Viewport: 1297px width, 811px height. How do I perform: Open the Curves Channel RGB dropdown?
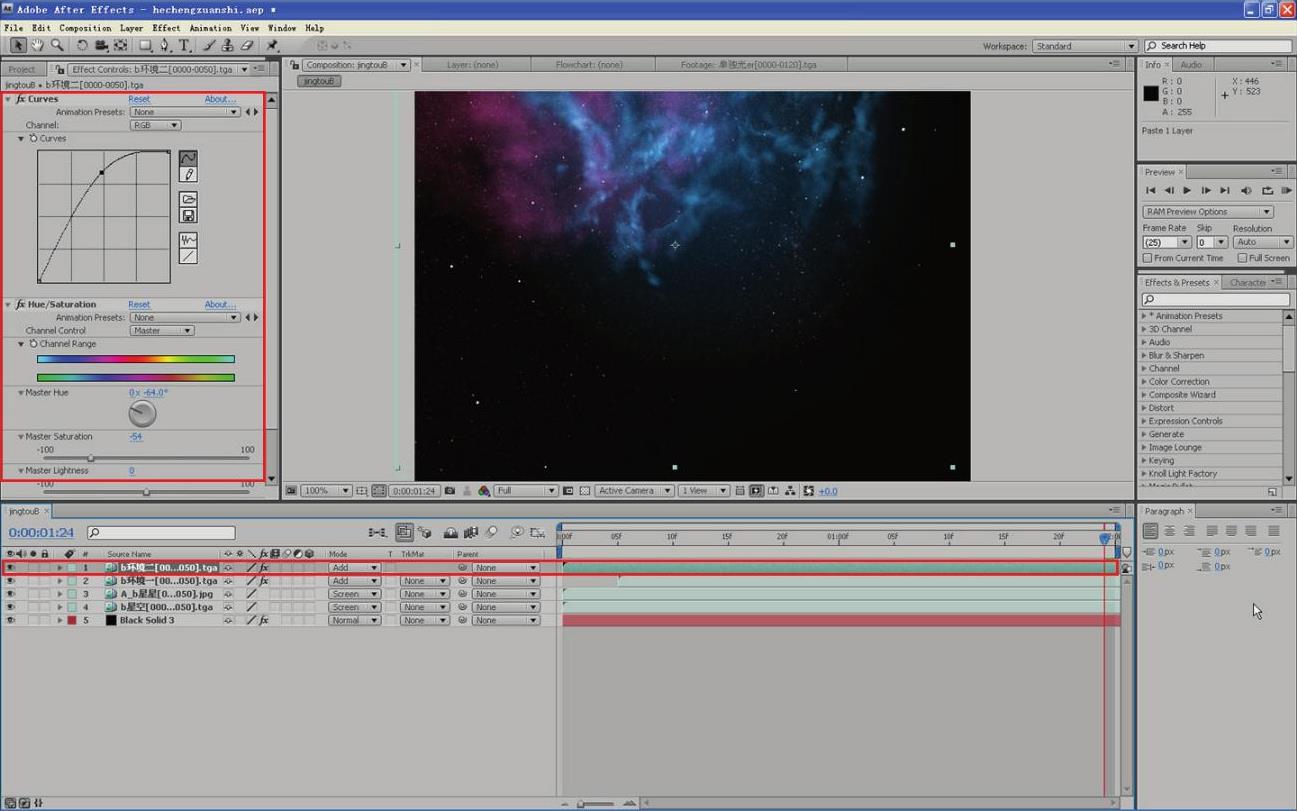155,125
